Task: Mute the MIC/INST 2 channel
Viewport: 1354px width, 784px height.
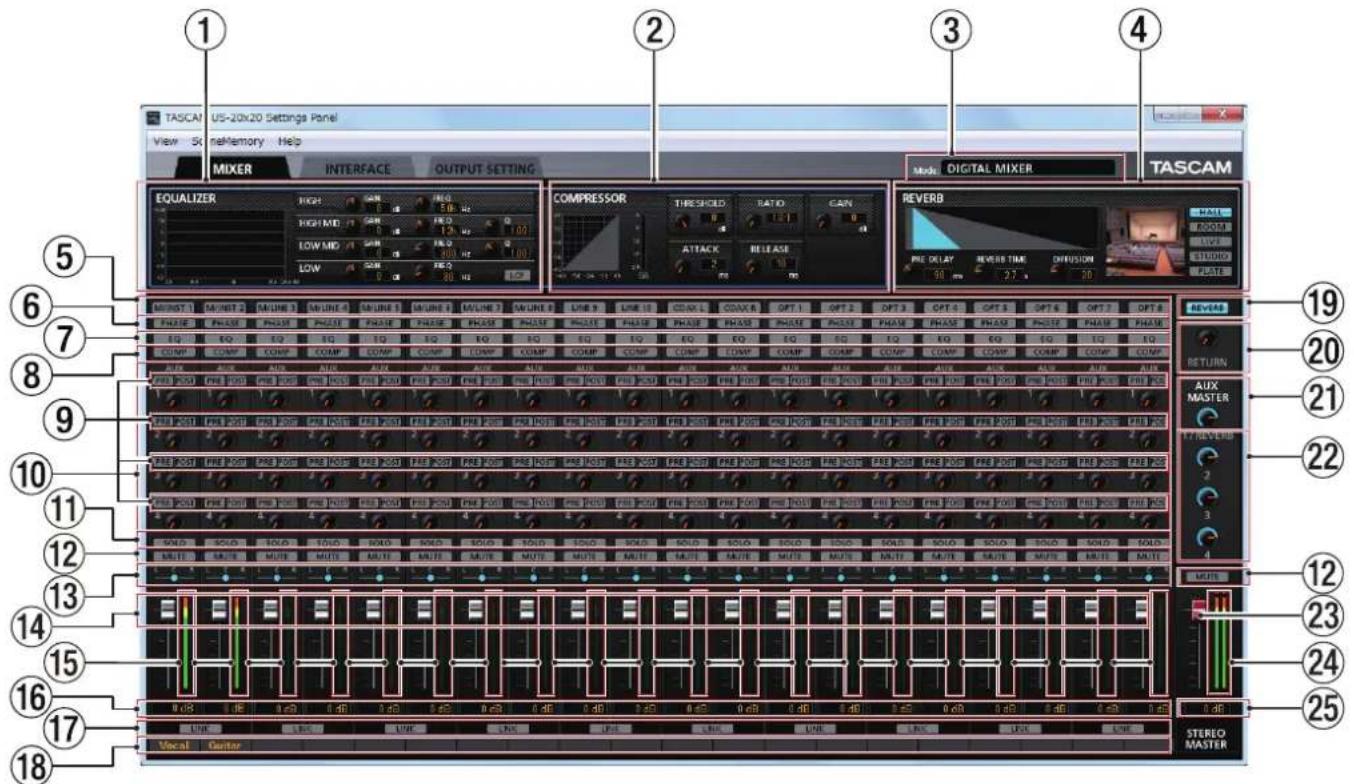Action: 225,556
